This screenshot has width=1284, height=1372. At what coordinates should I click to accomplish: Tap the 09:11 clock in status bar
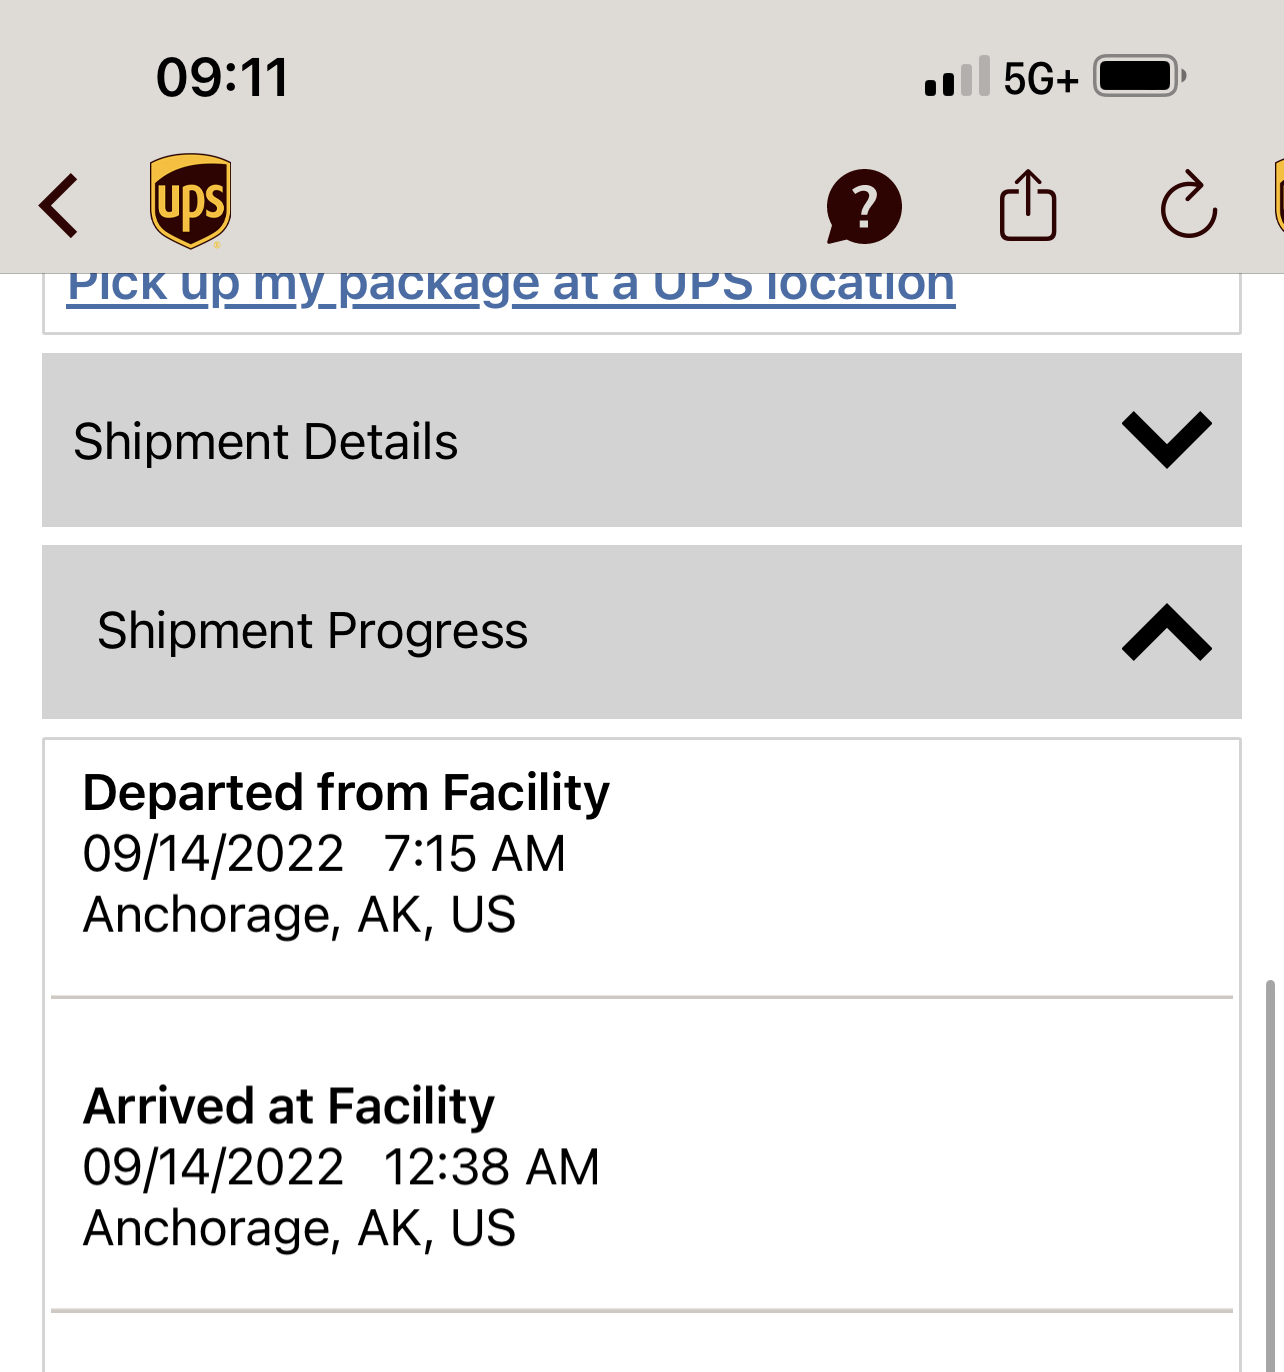[x=222, y=78]
